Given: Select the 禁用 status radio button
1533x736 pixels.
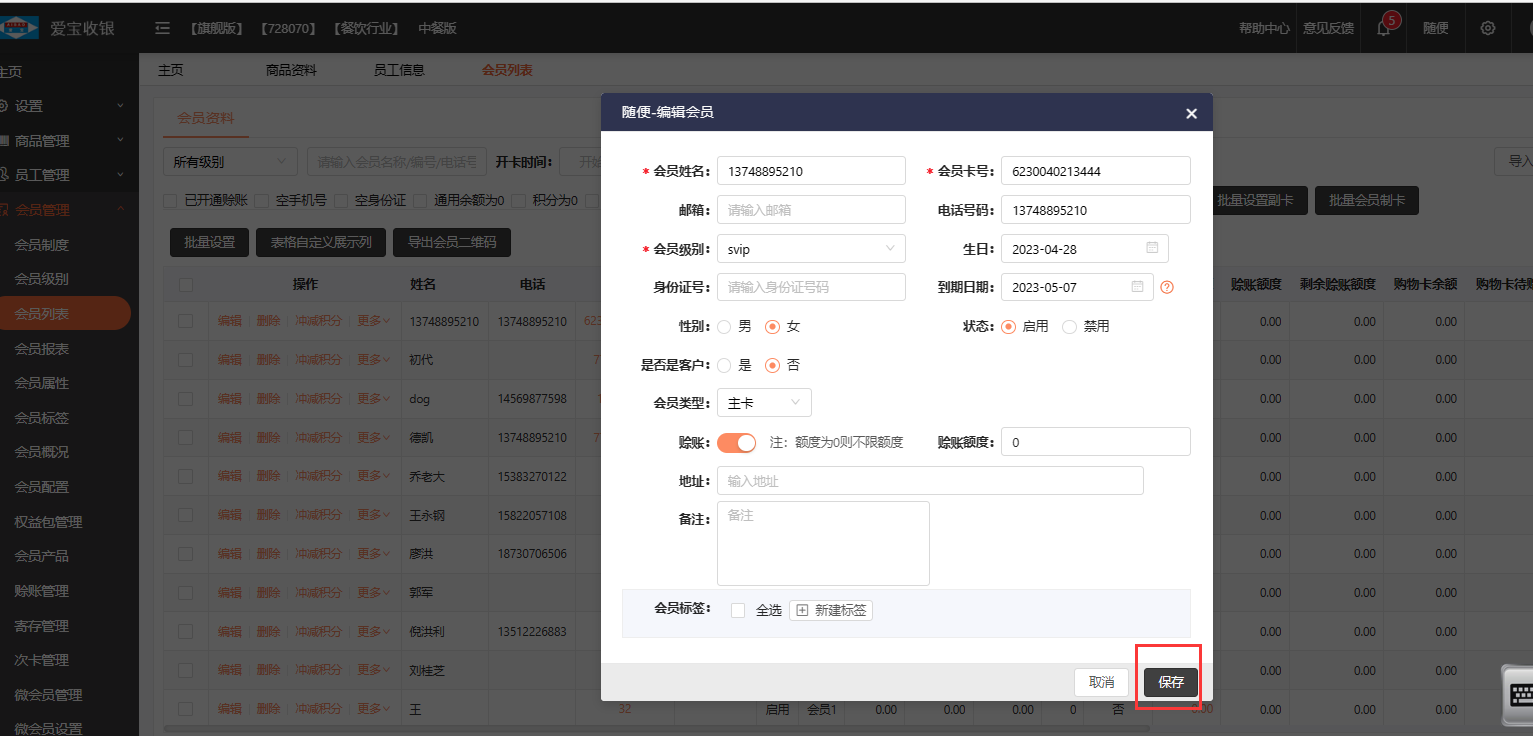Looking at the screenshot, I should pyautogui.click(x=1069, y=326).
